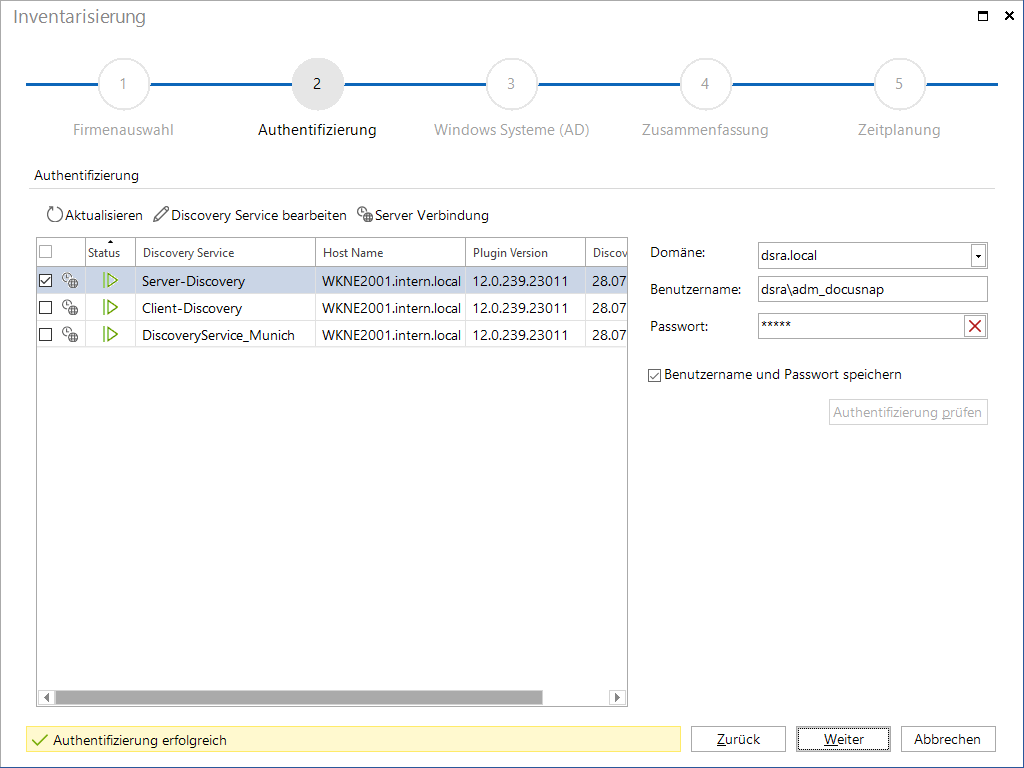Open step 4 Zusammenfassung

705,84
